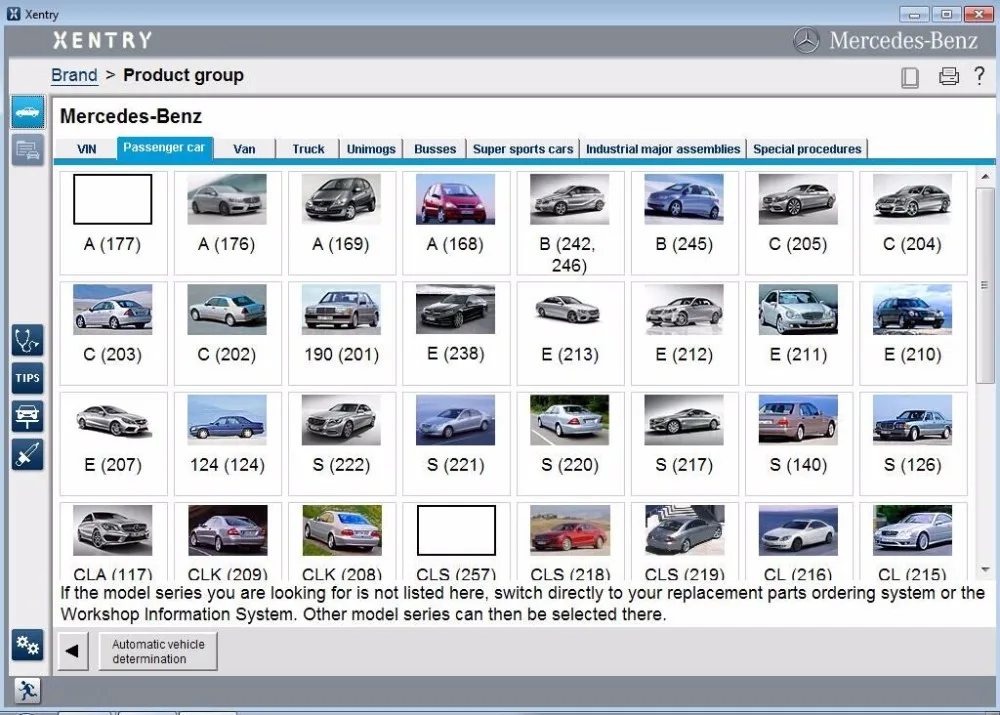Open the vehicle list sidebar icon
Image resolution: width=1000 pixels, height=715 pixels.
(27, 150)
